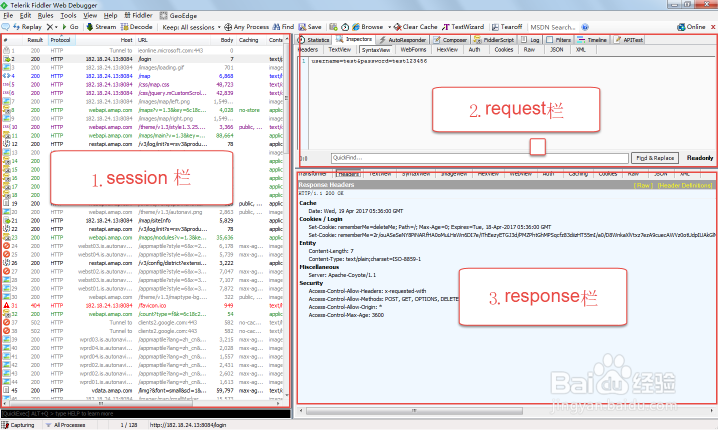
Task: Select the request WebForms inspector tab
Action: point(413,49)
